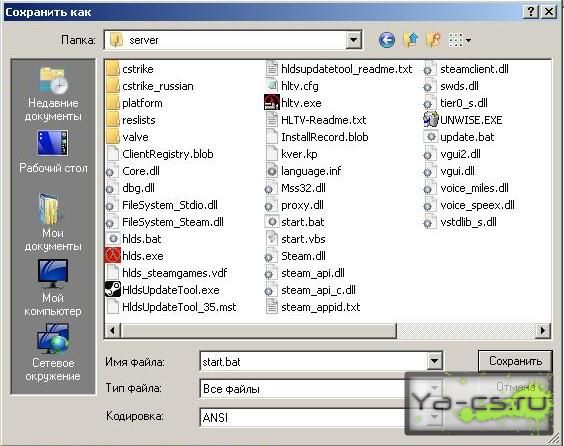The image size is (564, 446).
Task: Open the Кодировка combo box
Action: (x=321, y=417)
